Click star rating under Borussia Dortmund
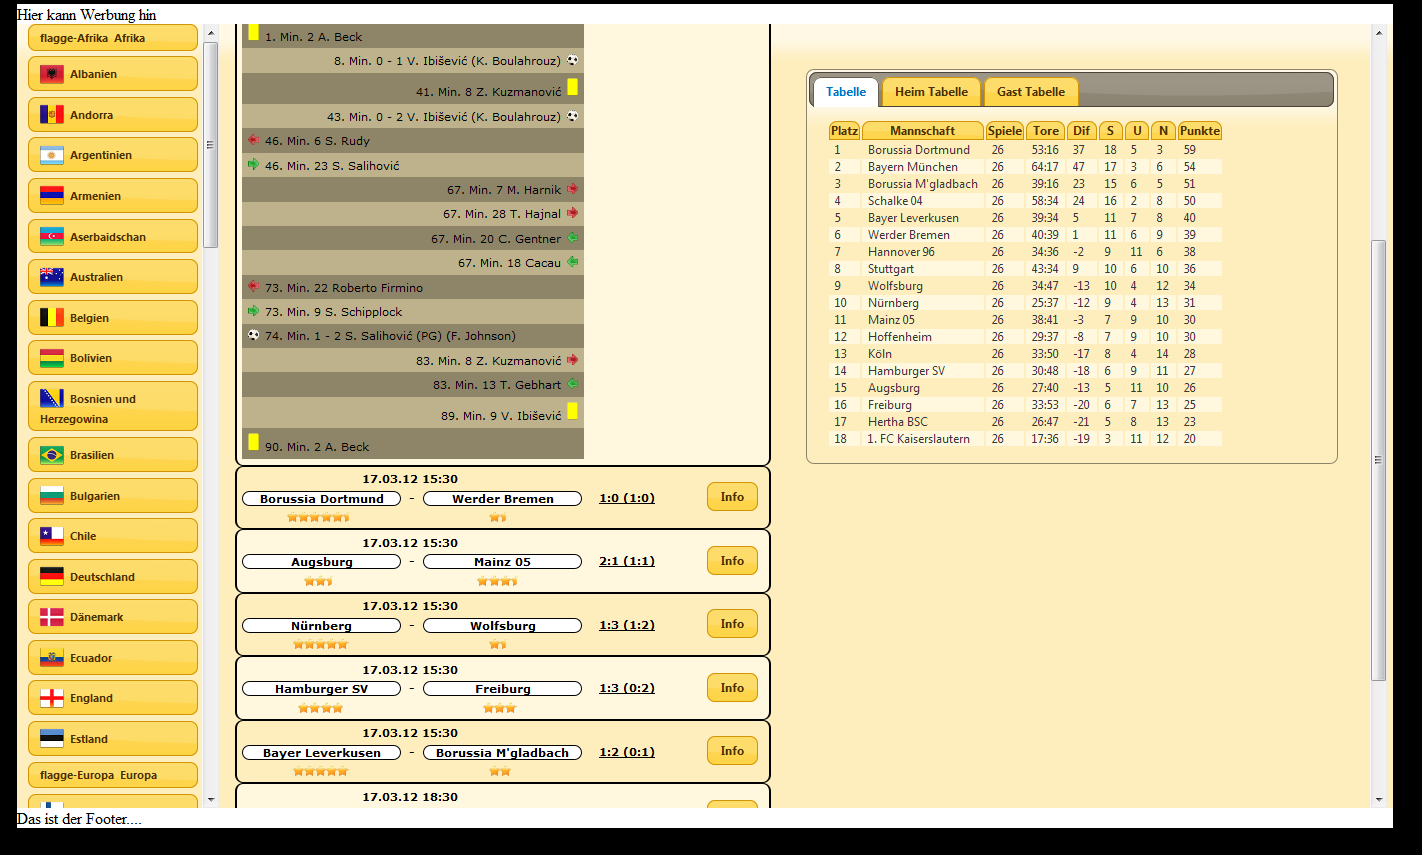The height and width of the screenshot is (855, 1422). 318,517
